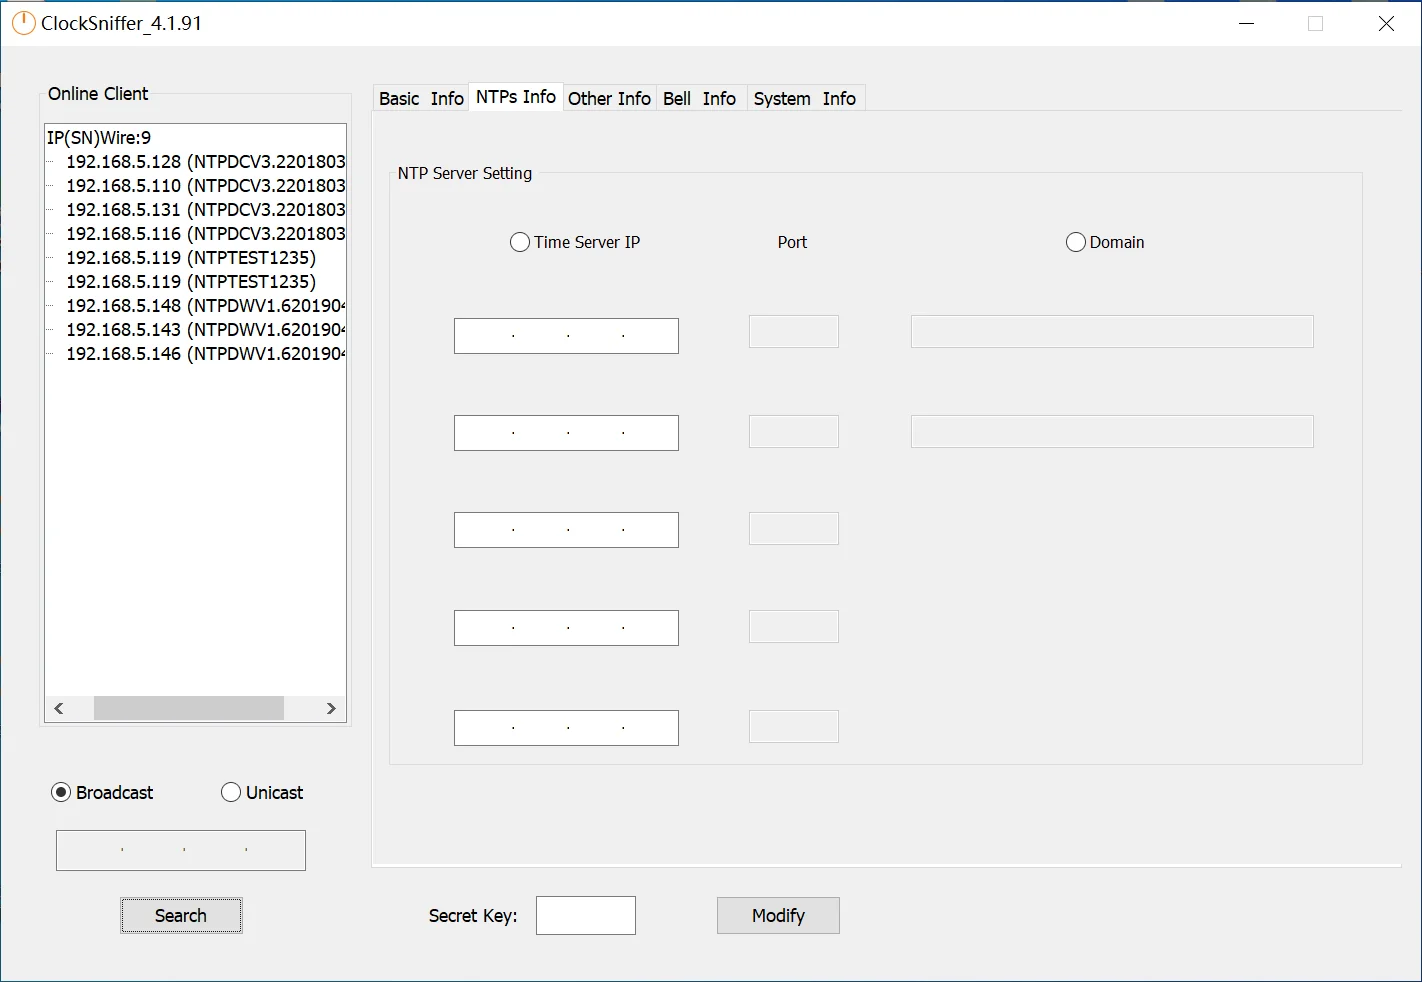Image resolution: width=1422 pixels, height=982 pixels.
Task: Go to the System Info tab
Action: point(804,98)
